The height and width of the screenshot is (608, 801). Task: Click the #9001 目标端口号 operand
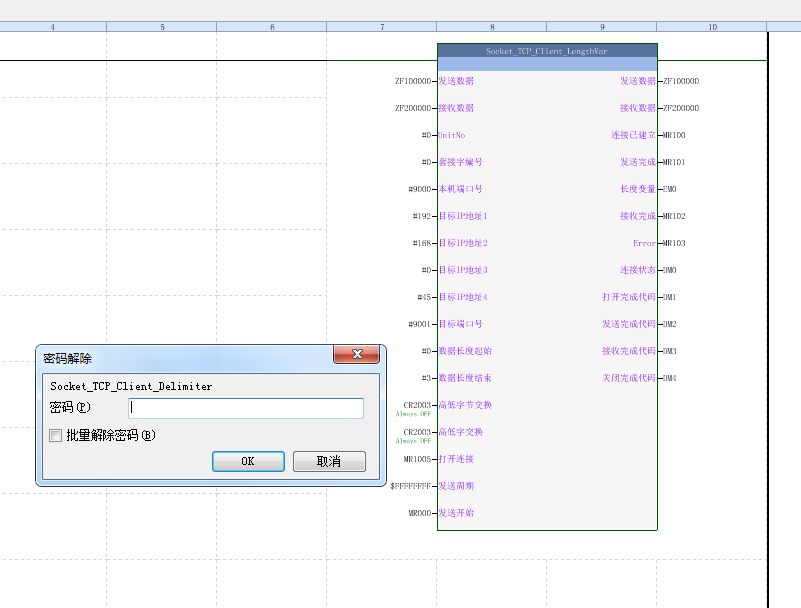pyautogui.click(x=419, y=324)
